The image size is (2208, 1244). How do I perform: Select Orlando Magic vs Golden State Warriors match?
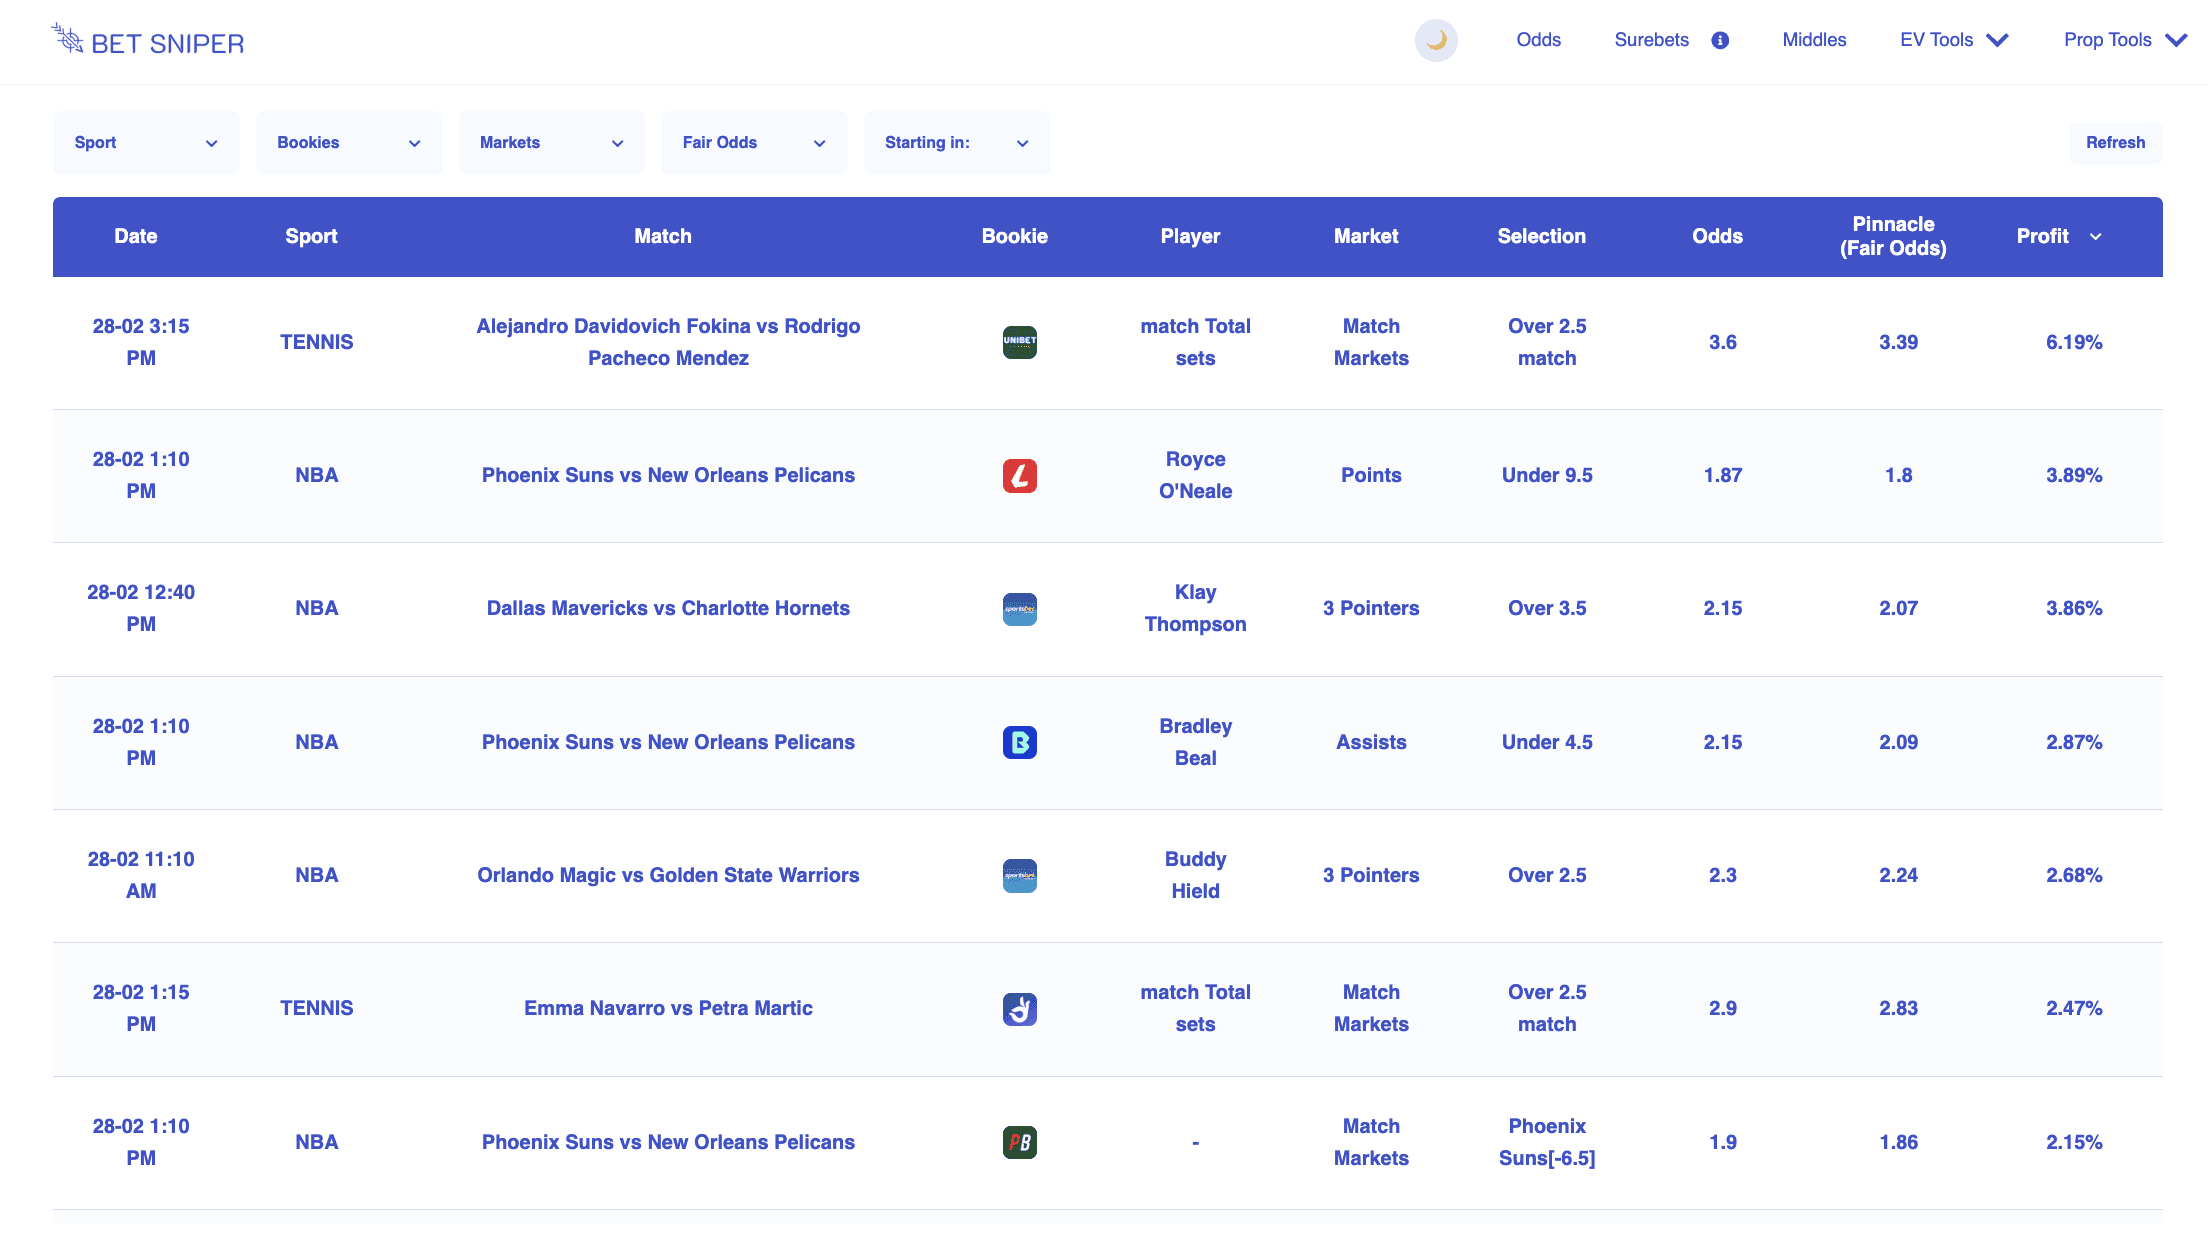pyautogui.click(x=668, y=875)
